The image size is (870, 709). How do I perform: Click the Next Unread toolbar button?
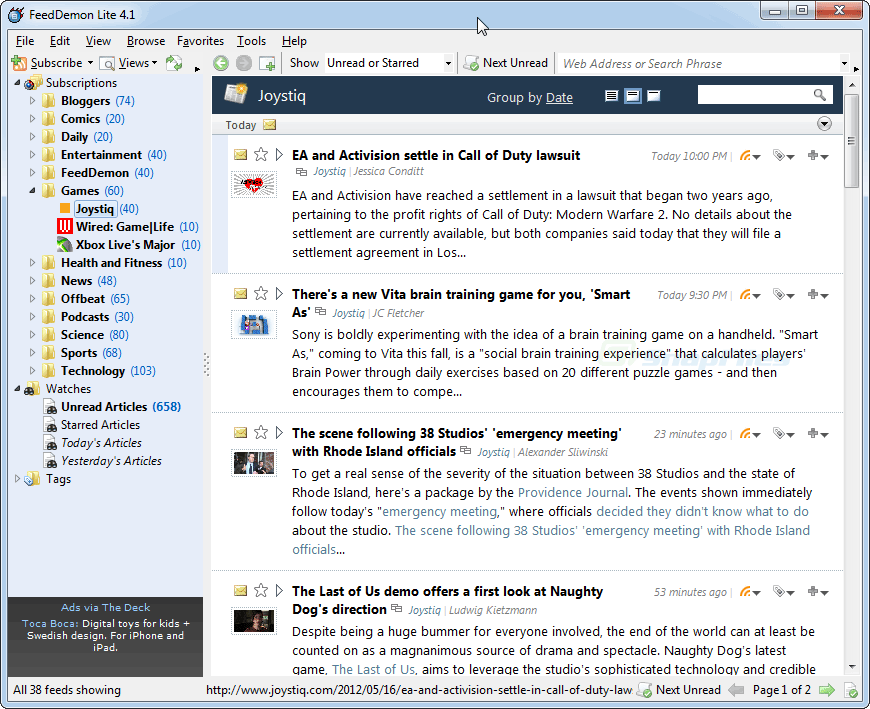(x=506, y=63)
